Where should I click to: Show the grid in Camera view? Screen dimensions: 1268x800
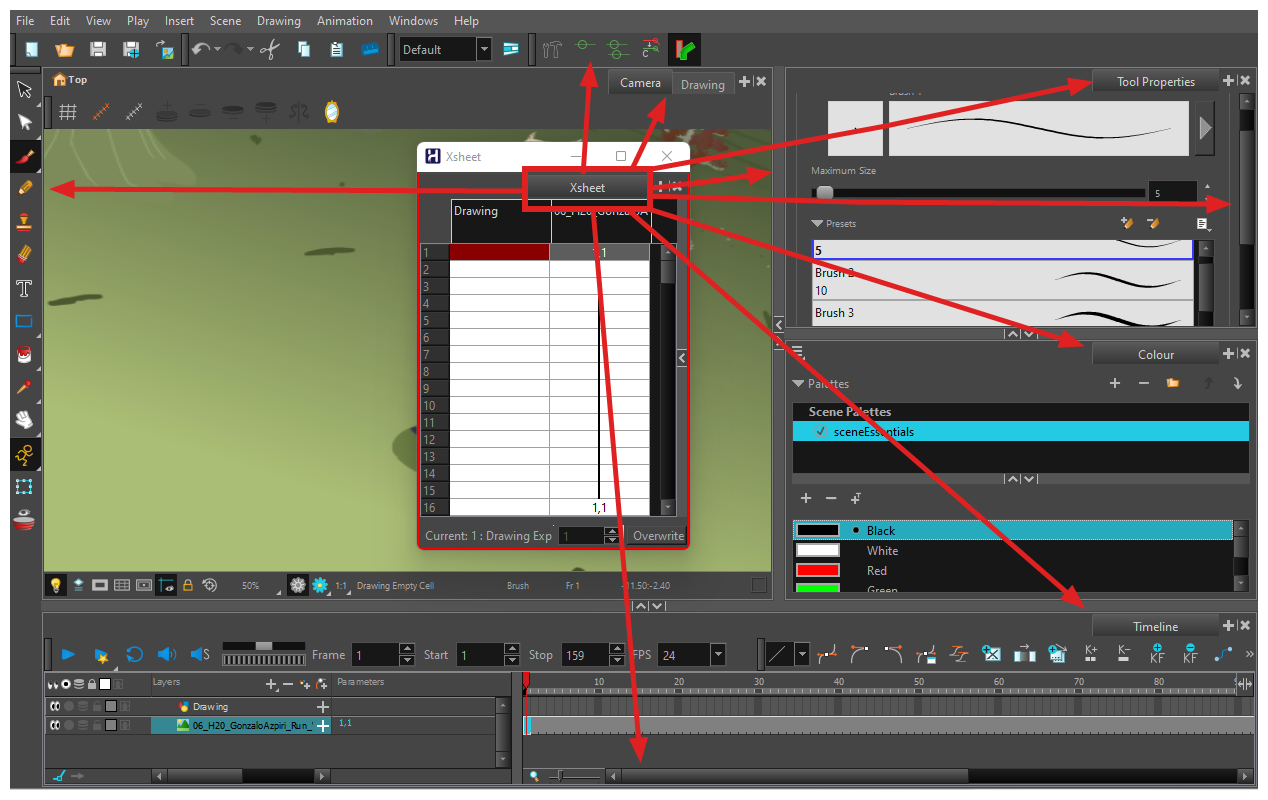[x=68, y=112]
